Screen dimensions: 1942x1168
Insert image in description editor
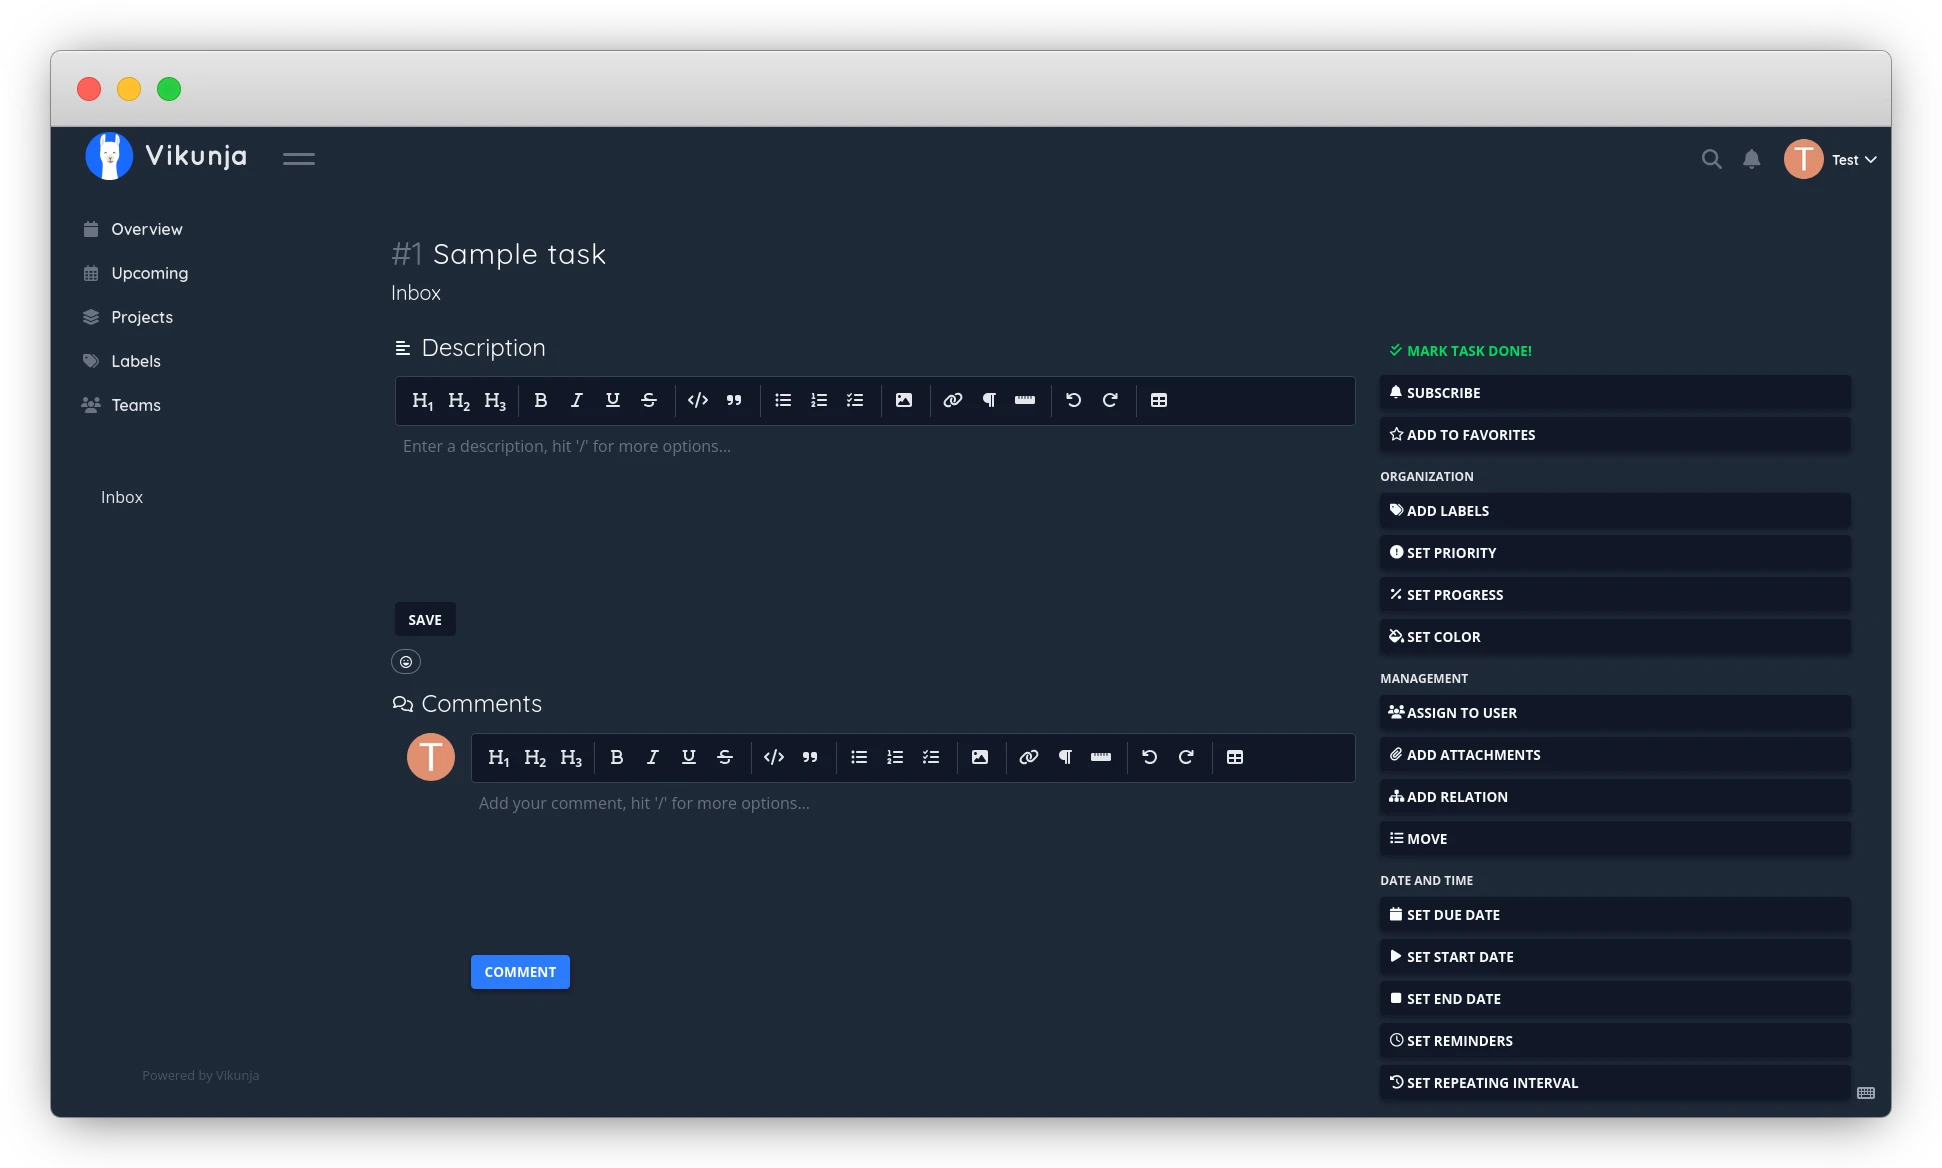904,400
